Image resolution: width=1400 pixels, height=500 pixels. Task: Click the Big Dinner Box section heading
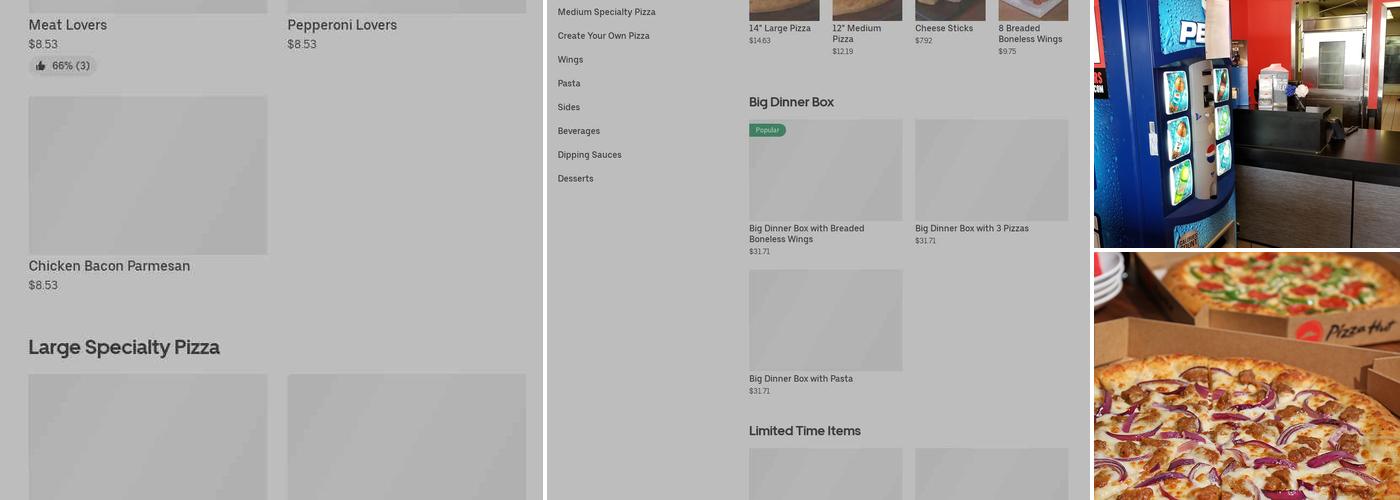[791, 102]
